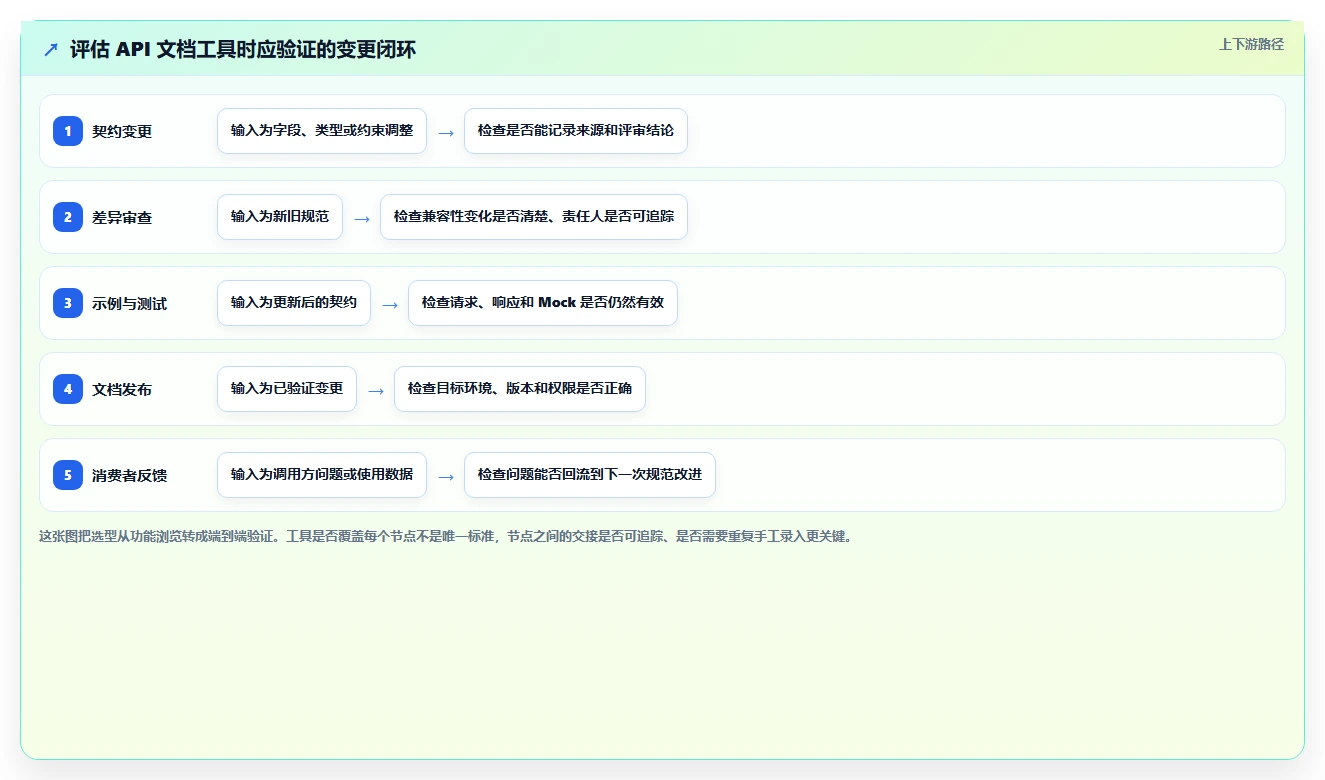
Task: Click the 输入为更新后的契约 box
Action: [294, 303]
